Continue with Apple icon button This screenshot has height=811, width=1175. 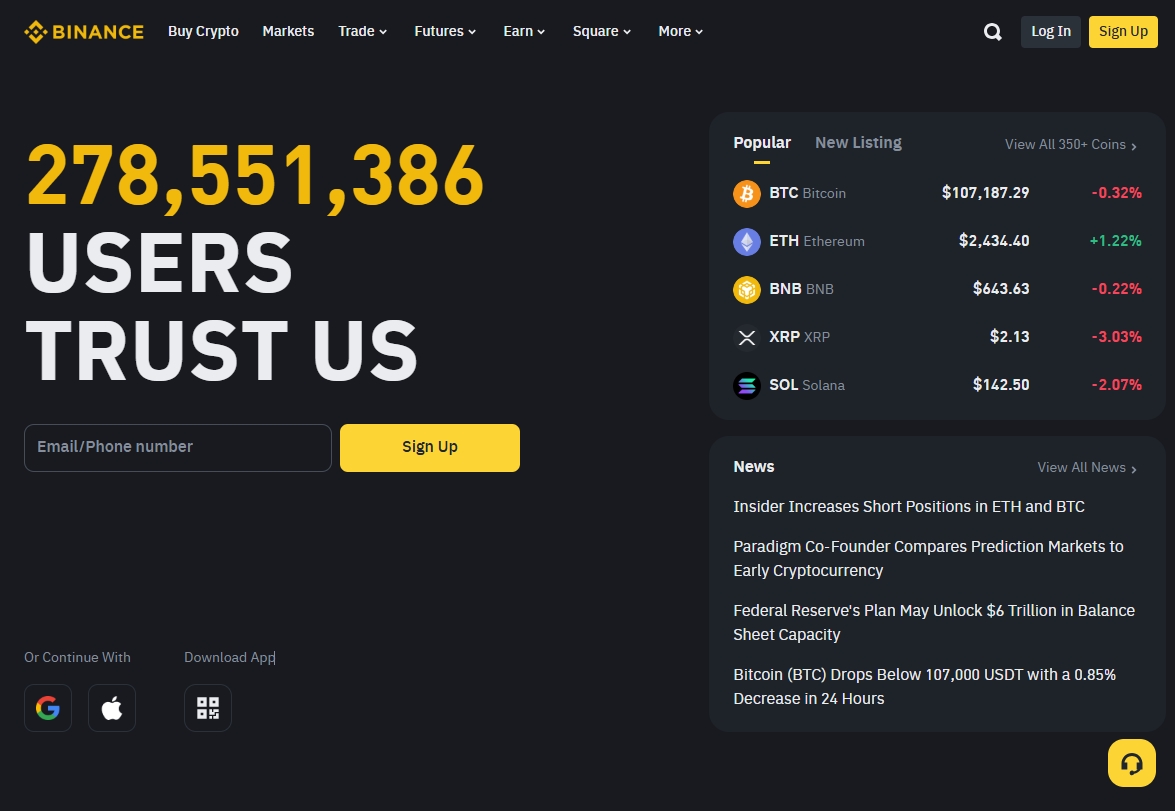(x=112, y=708)
